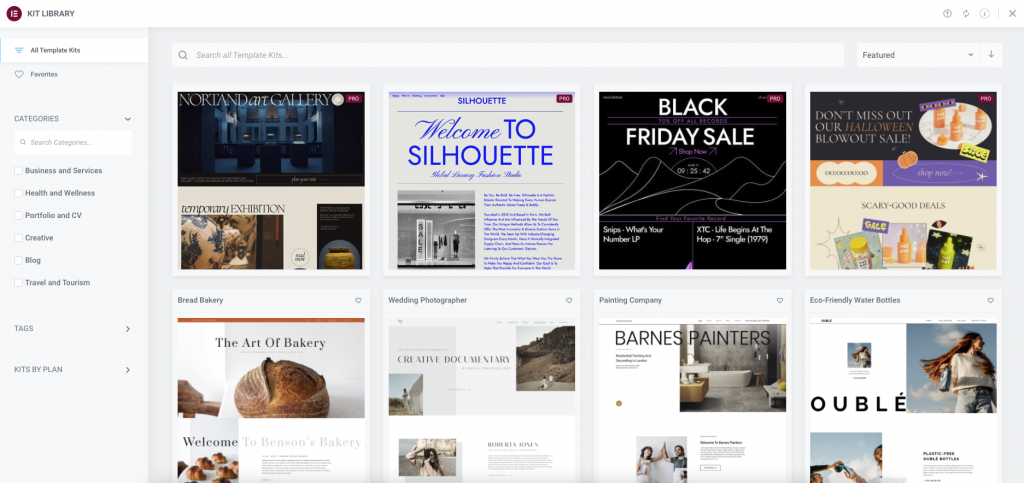
Task: Tick the Travel and Tourism checkbox
Action: pos(19,283)
